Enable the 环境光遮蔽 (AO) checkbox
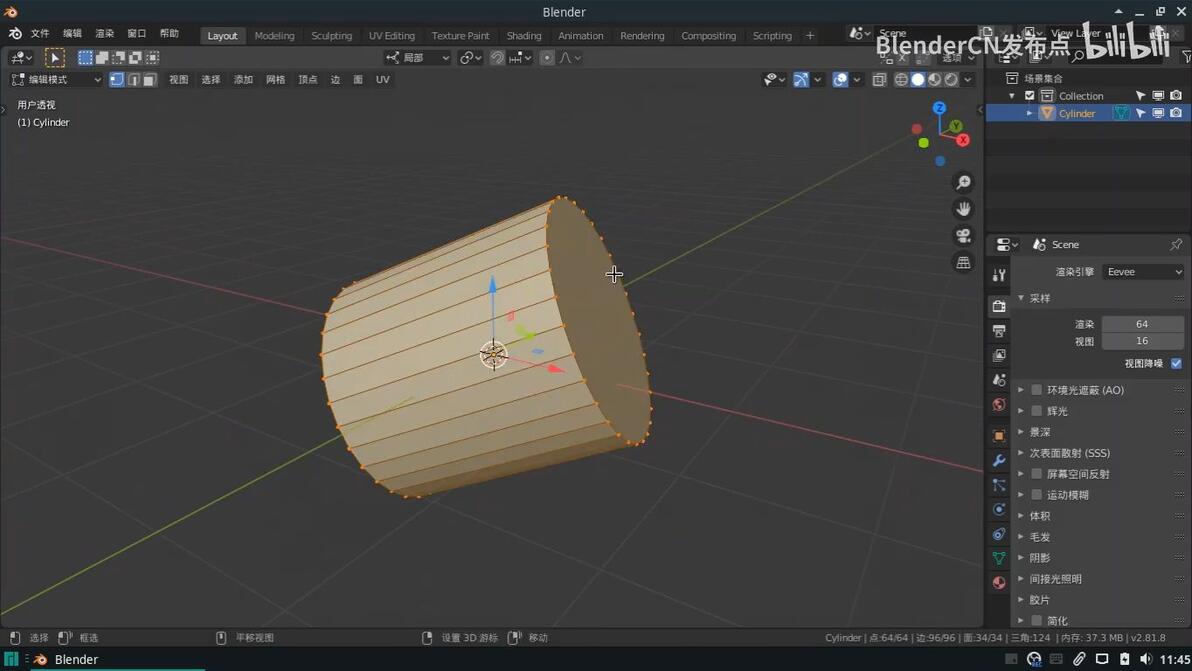Viewport: 1192px width, 671px height. pyautogui.click(x=1036, y=390)
